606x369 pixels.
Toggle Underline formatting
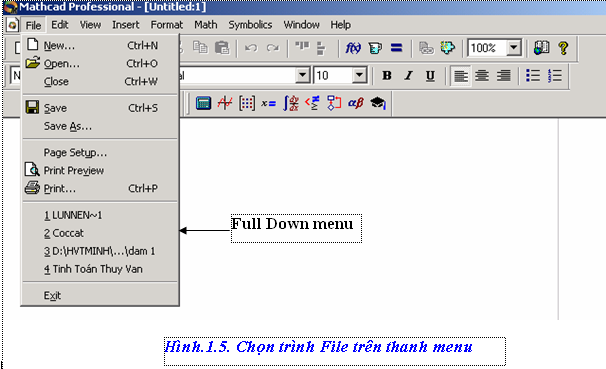point(430,75)
